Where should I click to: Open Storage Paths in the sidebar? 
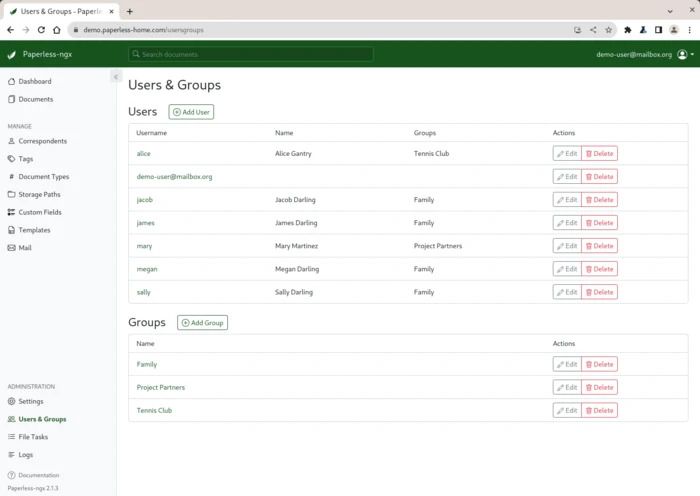tap(34, 195)
